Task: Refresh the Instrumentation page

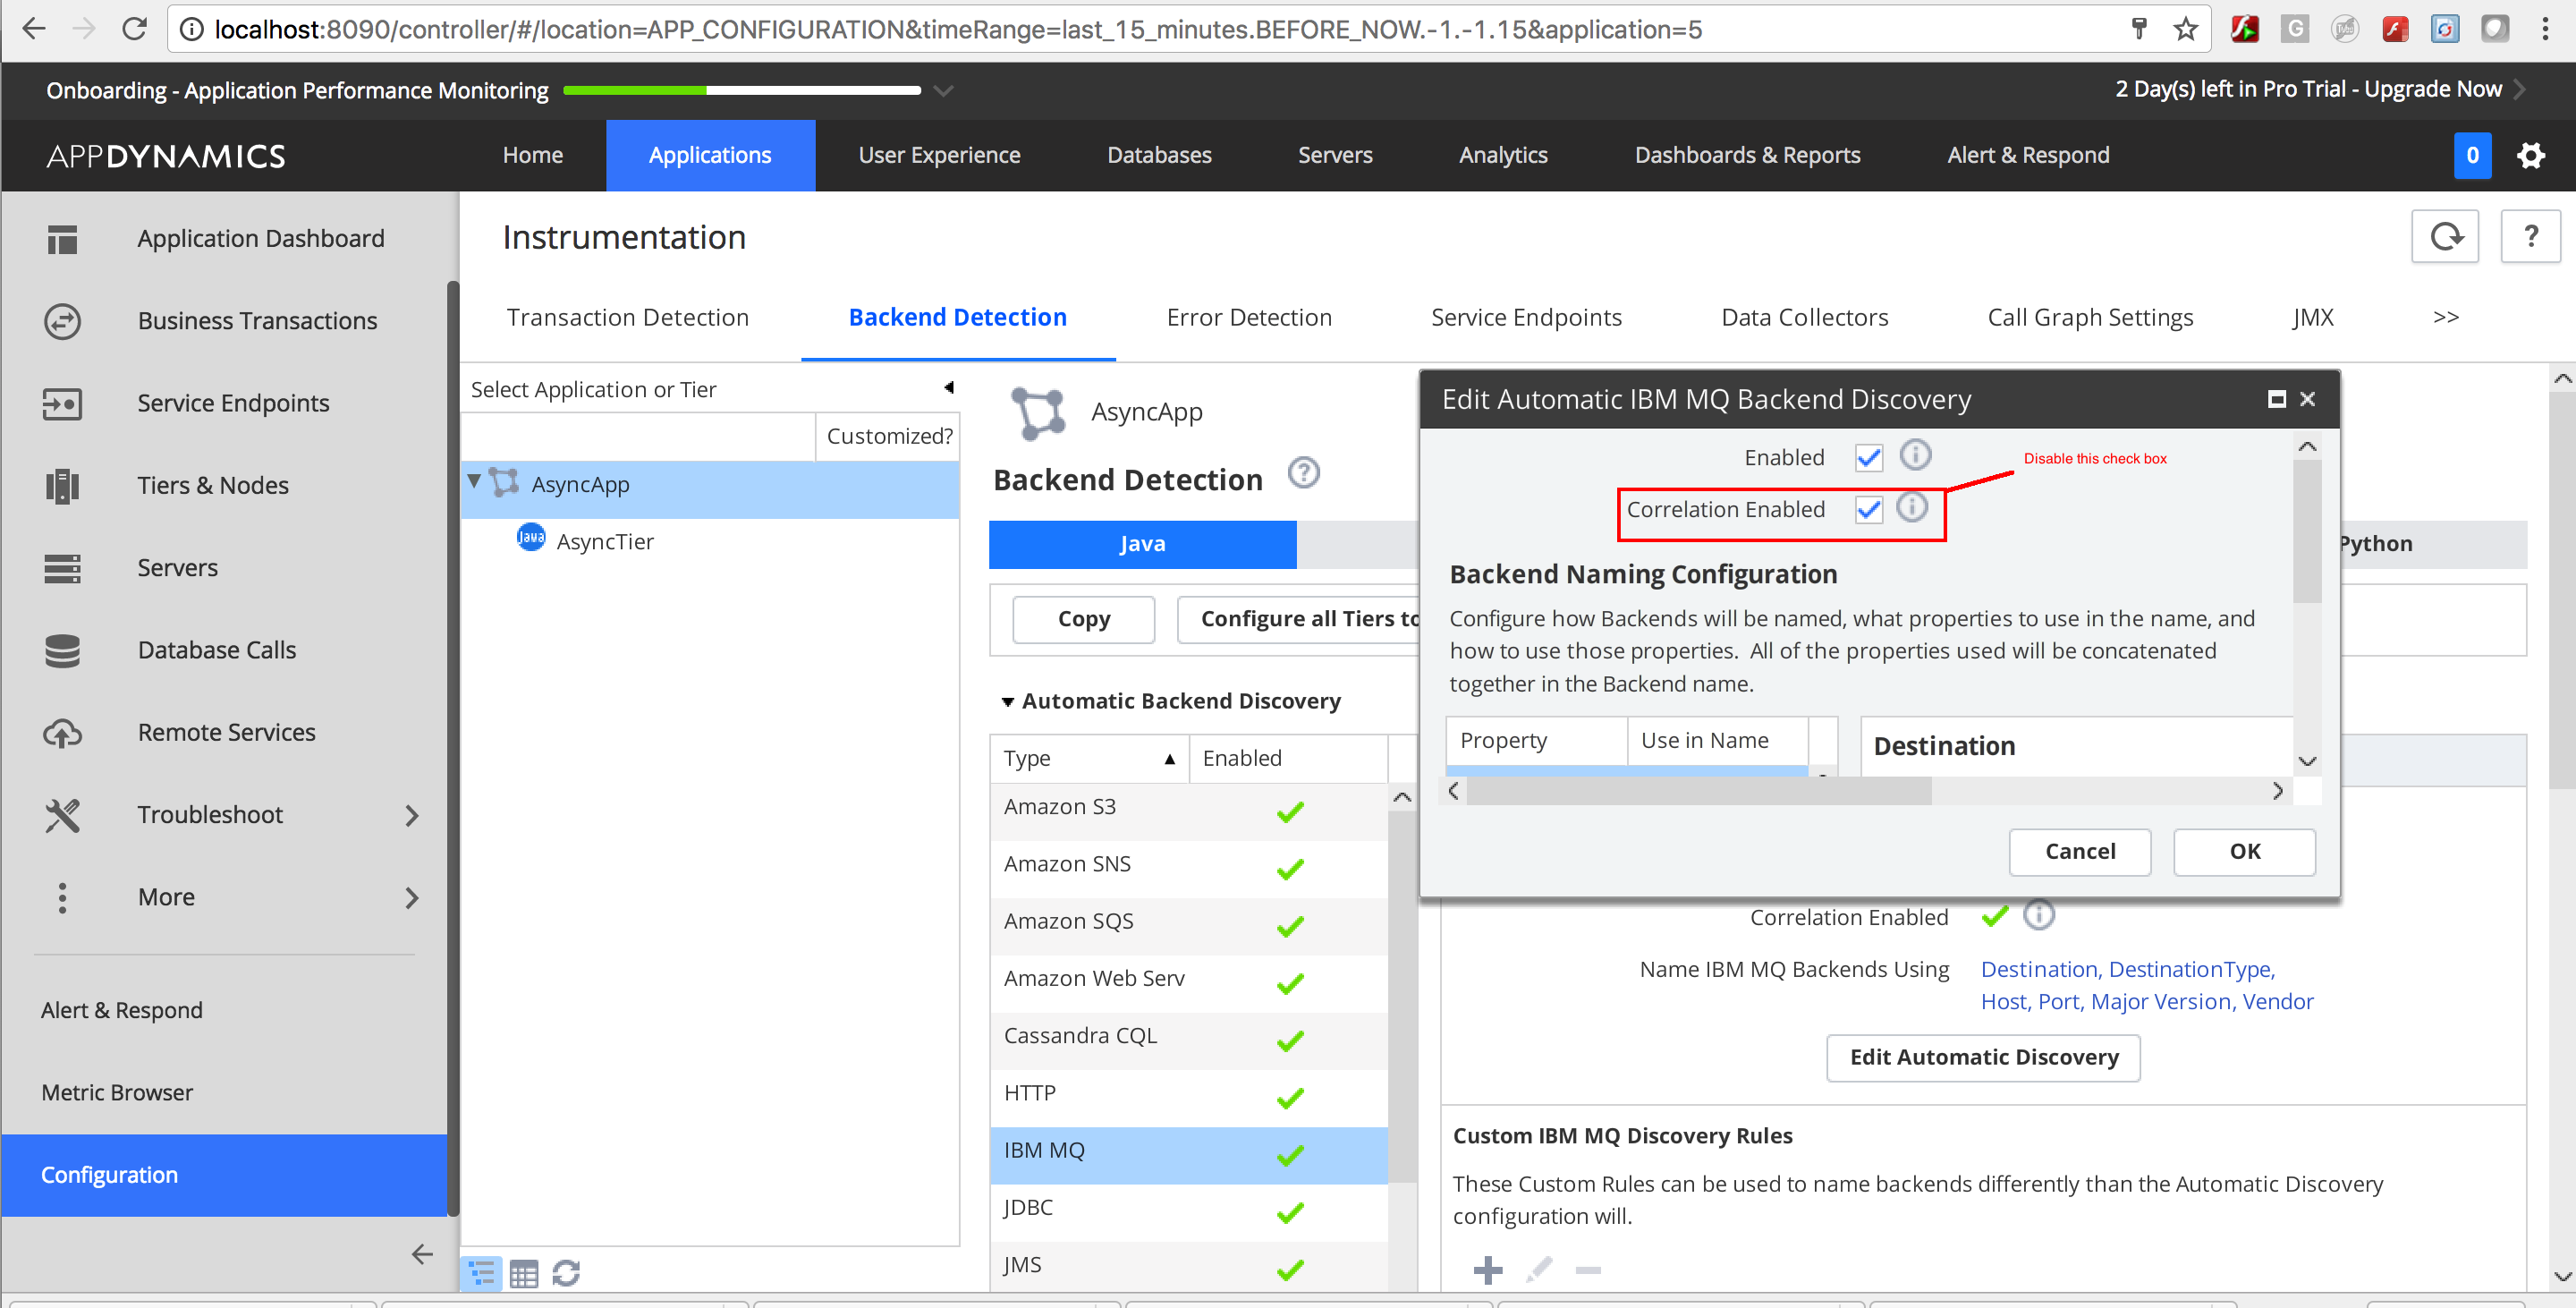Action: click(2444, 237)
